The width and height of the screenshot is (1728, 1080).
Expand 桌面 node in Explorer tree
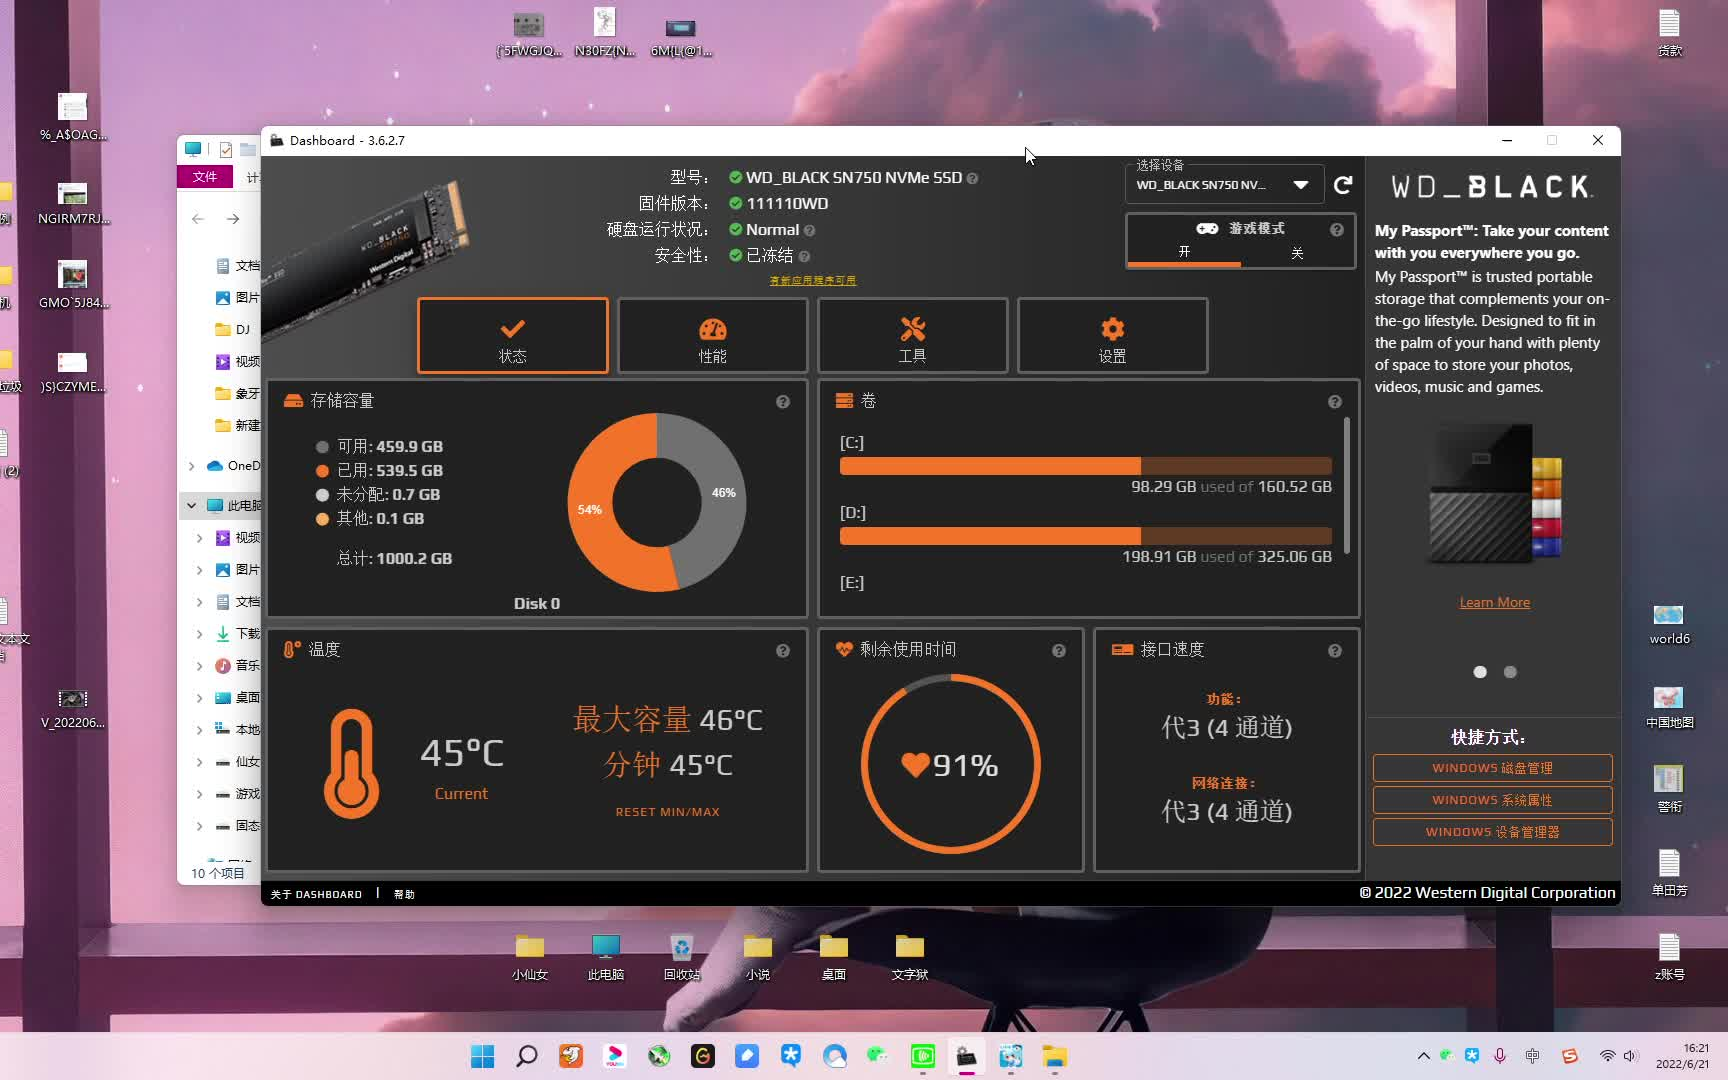200,698
